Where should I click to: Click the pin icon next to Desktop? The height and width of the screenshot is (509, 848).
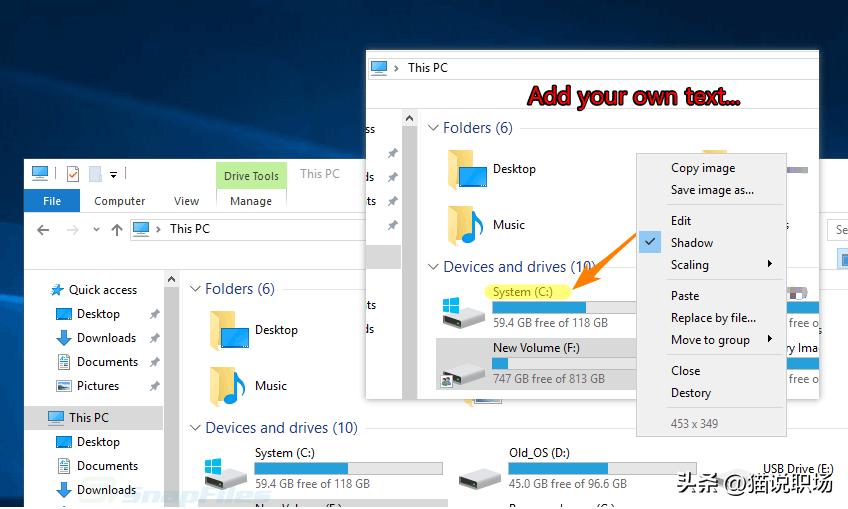pyautogui.click(x=154, y=314)
